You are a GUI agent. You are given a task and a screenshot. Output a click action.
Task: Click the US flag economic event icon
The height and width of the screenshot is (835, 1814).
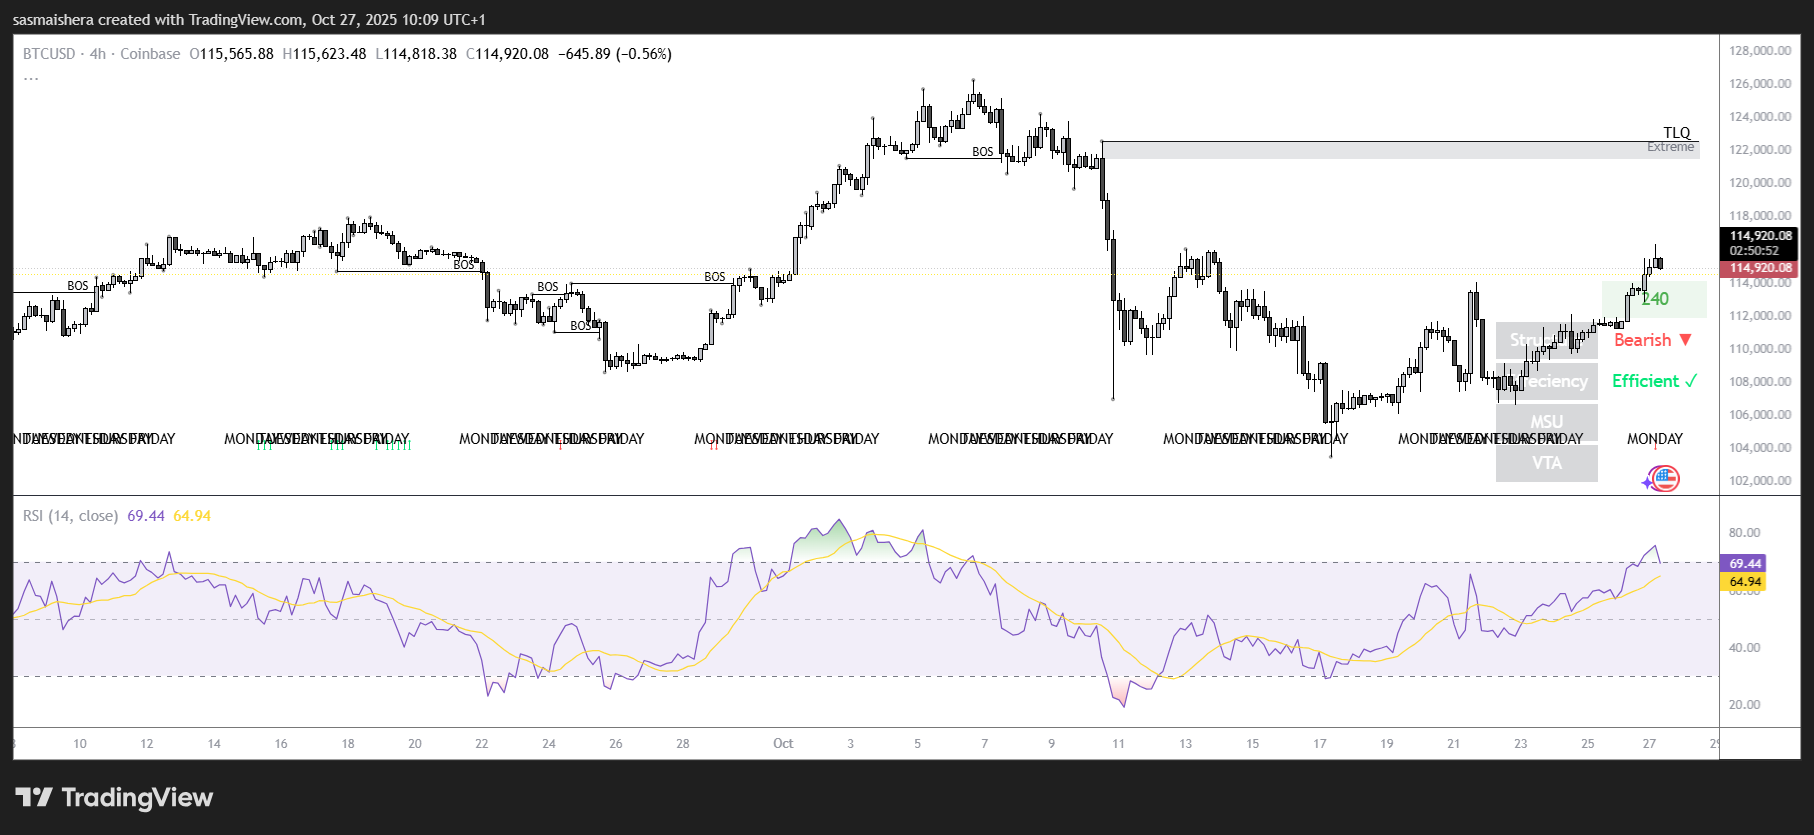coord(1665,479)
